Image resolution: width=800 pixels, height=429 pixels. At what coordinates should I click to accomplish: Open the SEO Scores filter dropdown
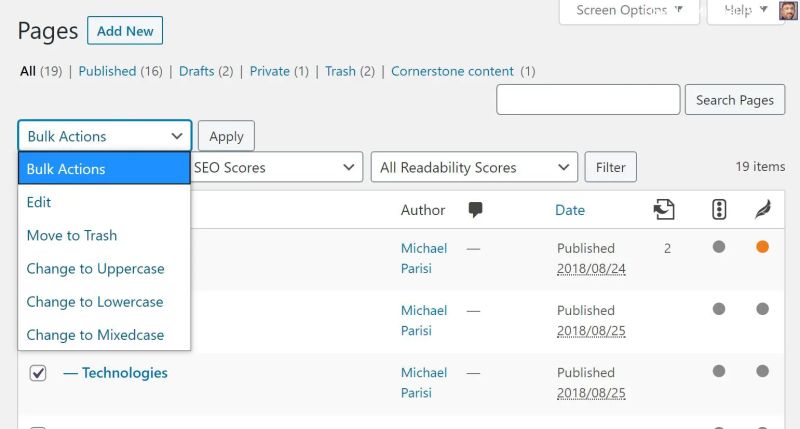tap(277, 167)
